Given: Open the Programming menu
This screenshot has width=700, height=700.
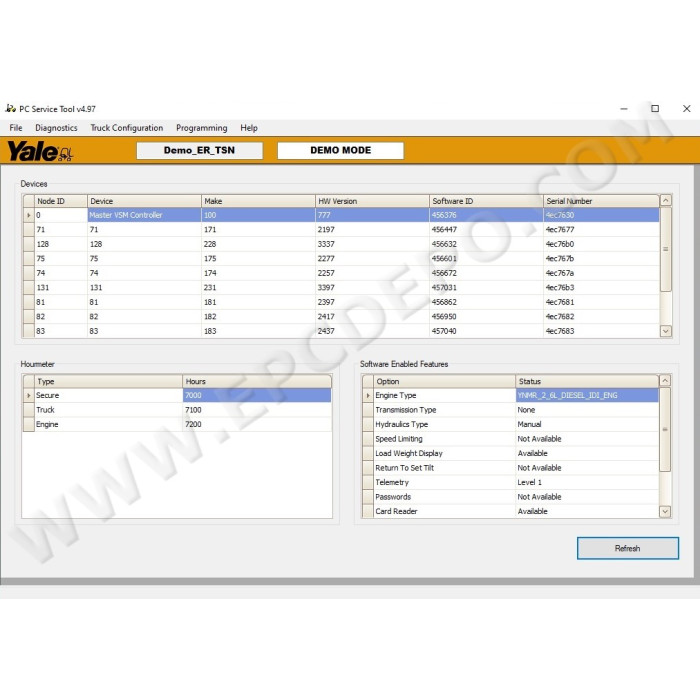Looking at the screenshot, I should [x=201, y=128].
